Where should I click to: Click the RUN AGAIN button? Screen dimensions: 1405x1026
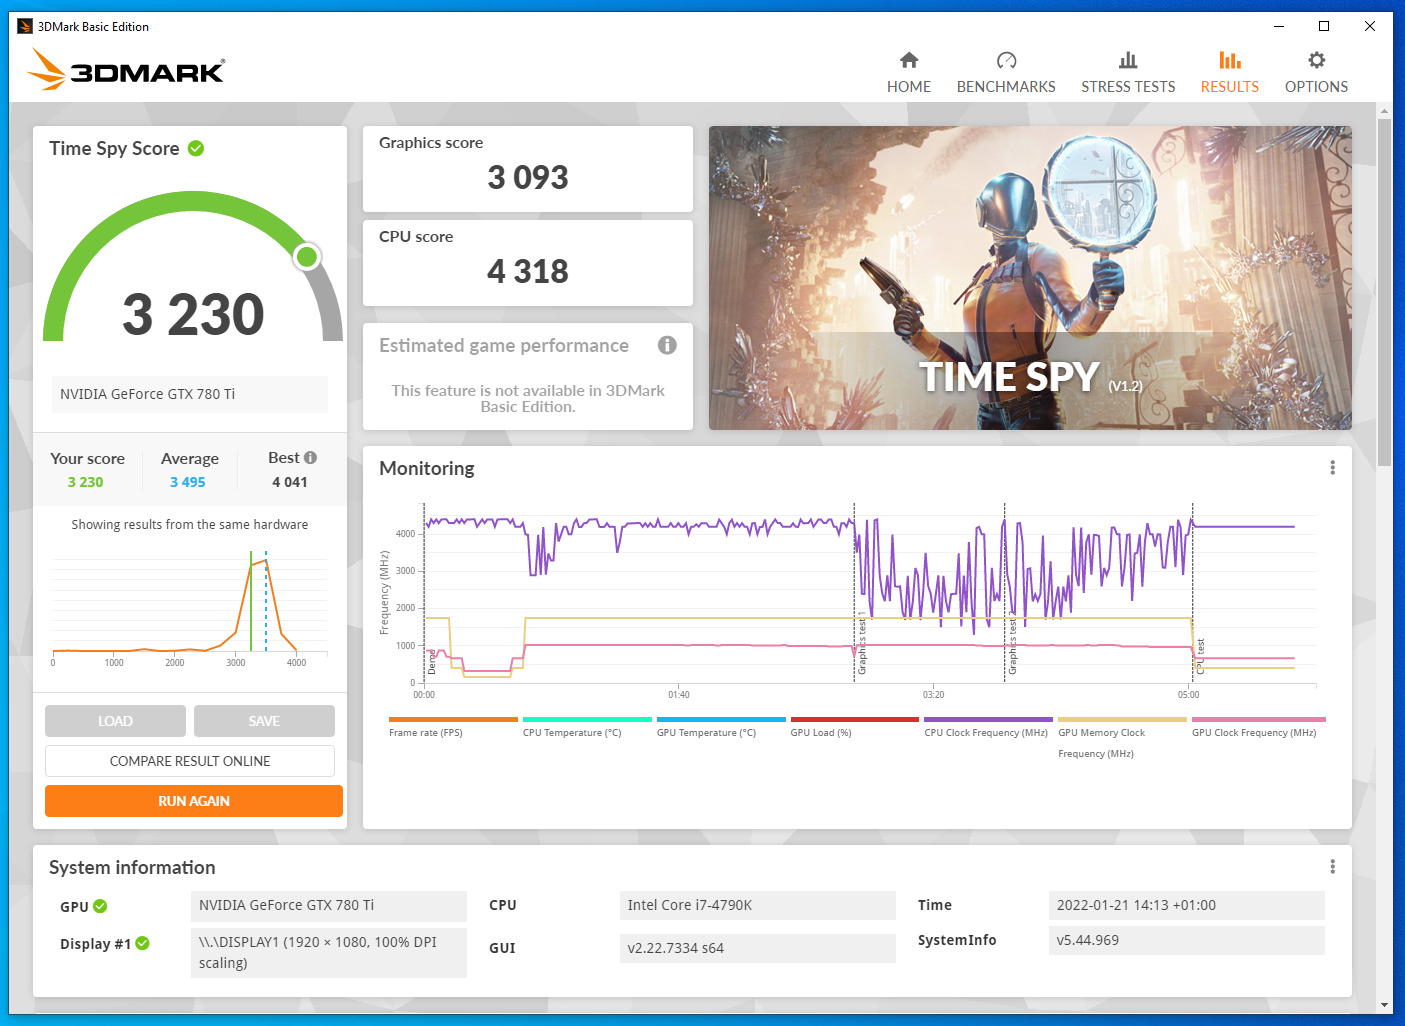194,801
